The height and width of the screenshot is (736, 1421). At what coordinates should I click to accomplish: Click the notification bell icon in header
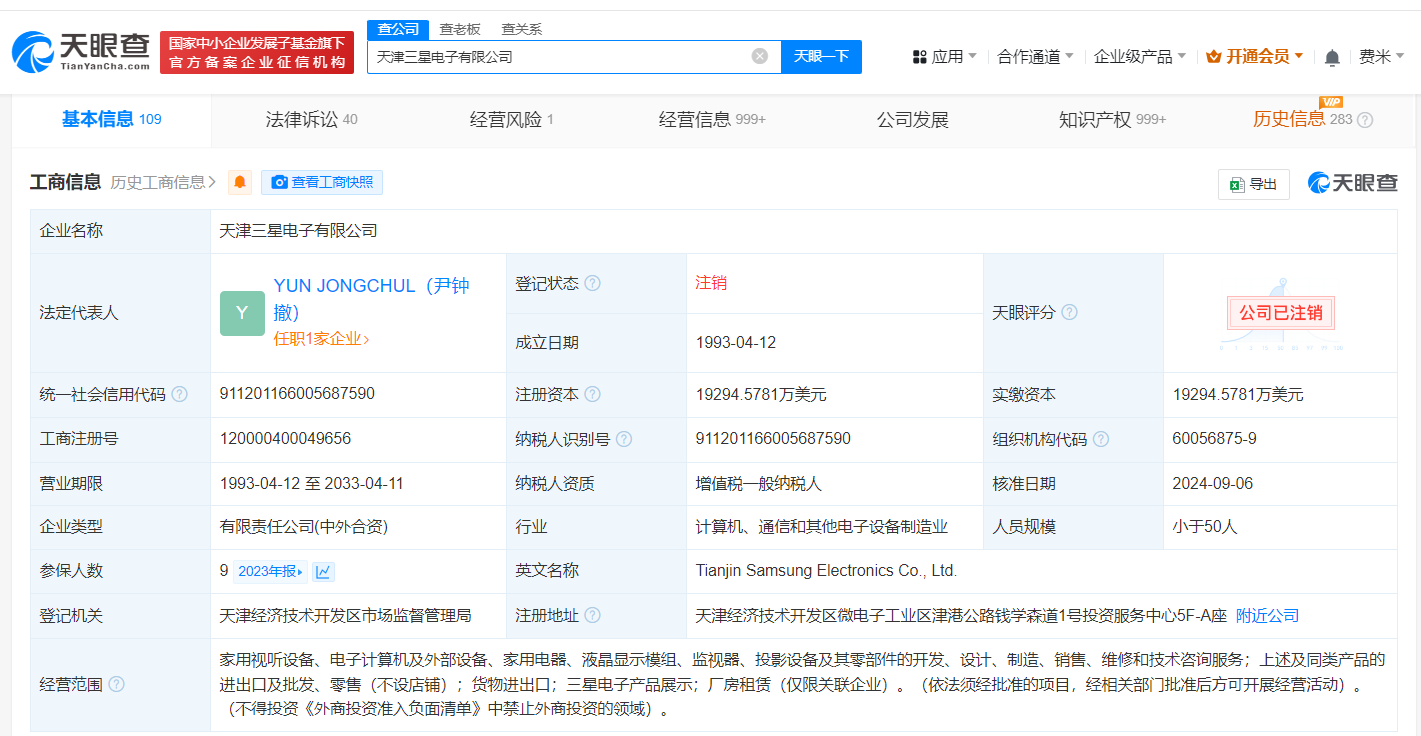point(1331,58)
